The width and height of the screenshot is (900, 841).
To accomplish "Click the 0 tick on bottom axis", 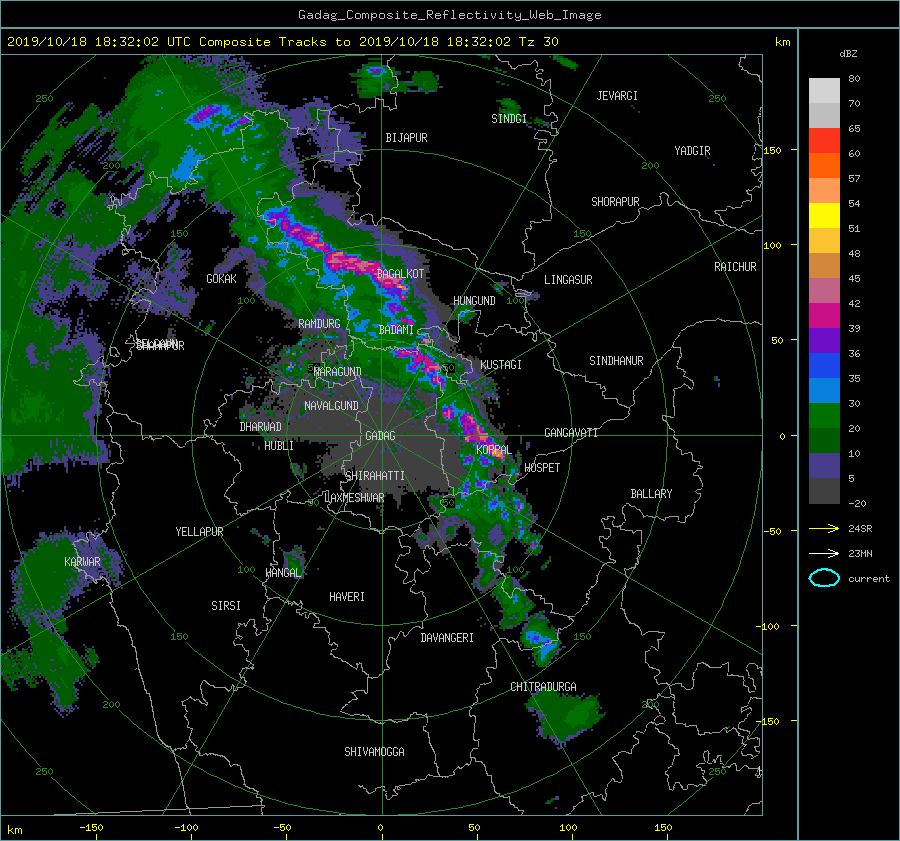I will [380, 828].
